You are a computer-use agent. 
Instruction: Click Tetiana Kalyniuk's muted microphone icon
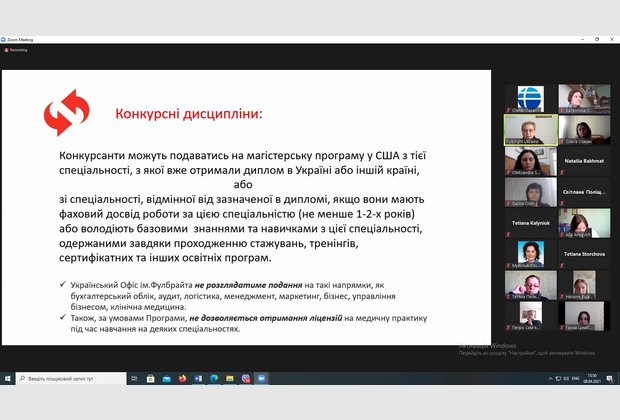coord(508,235)
